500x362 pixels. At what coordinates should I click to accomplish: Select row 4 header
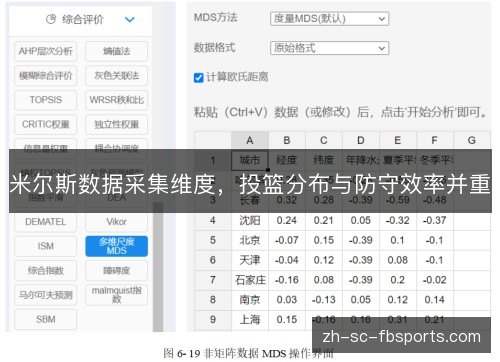pos(213,220)
